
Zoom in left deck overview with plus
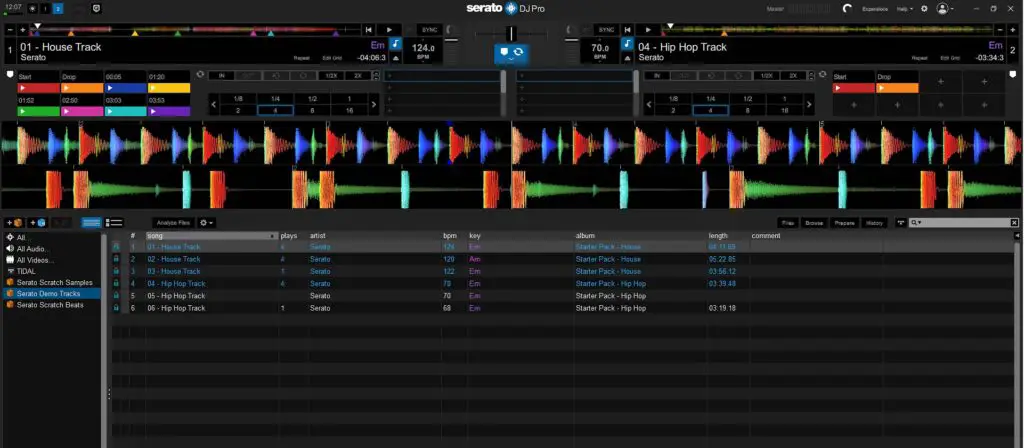pos(23,30)
